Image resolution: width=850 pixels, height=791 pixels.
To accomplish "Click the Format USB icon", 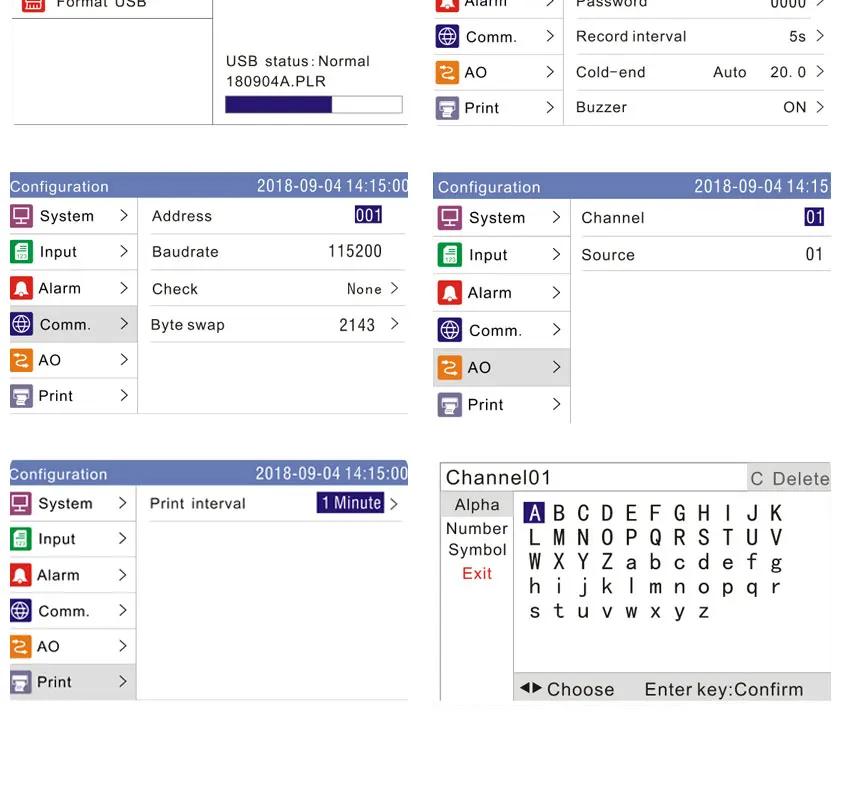I will click(x=33, y=4).
